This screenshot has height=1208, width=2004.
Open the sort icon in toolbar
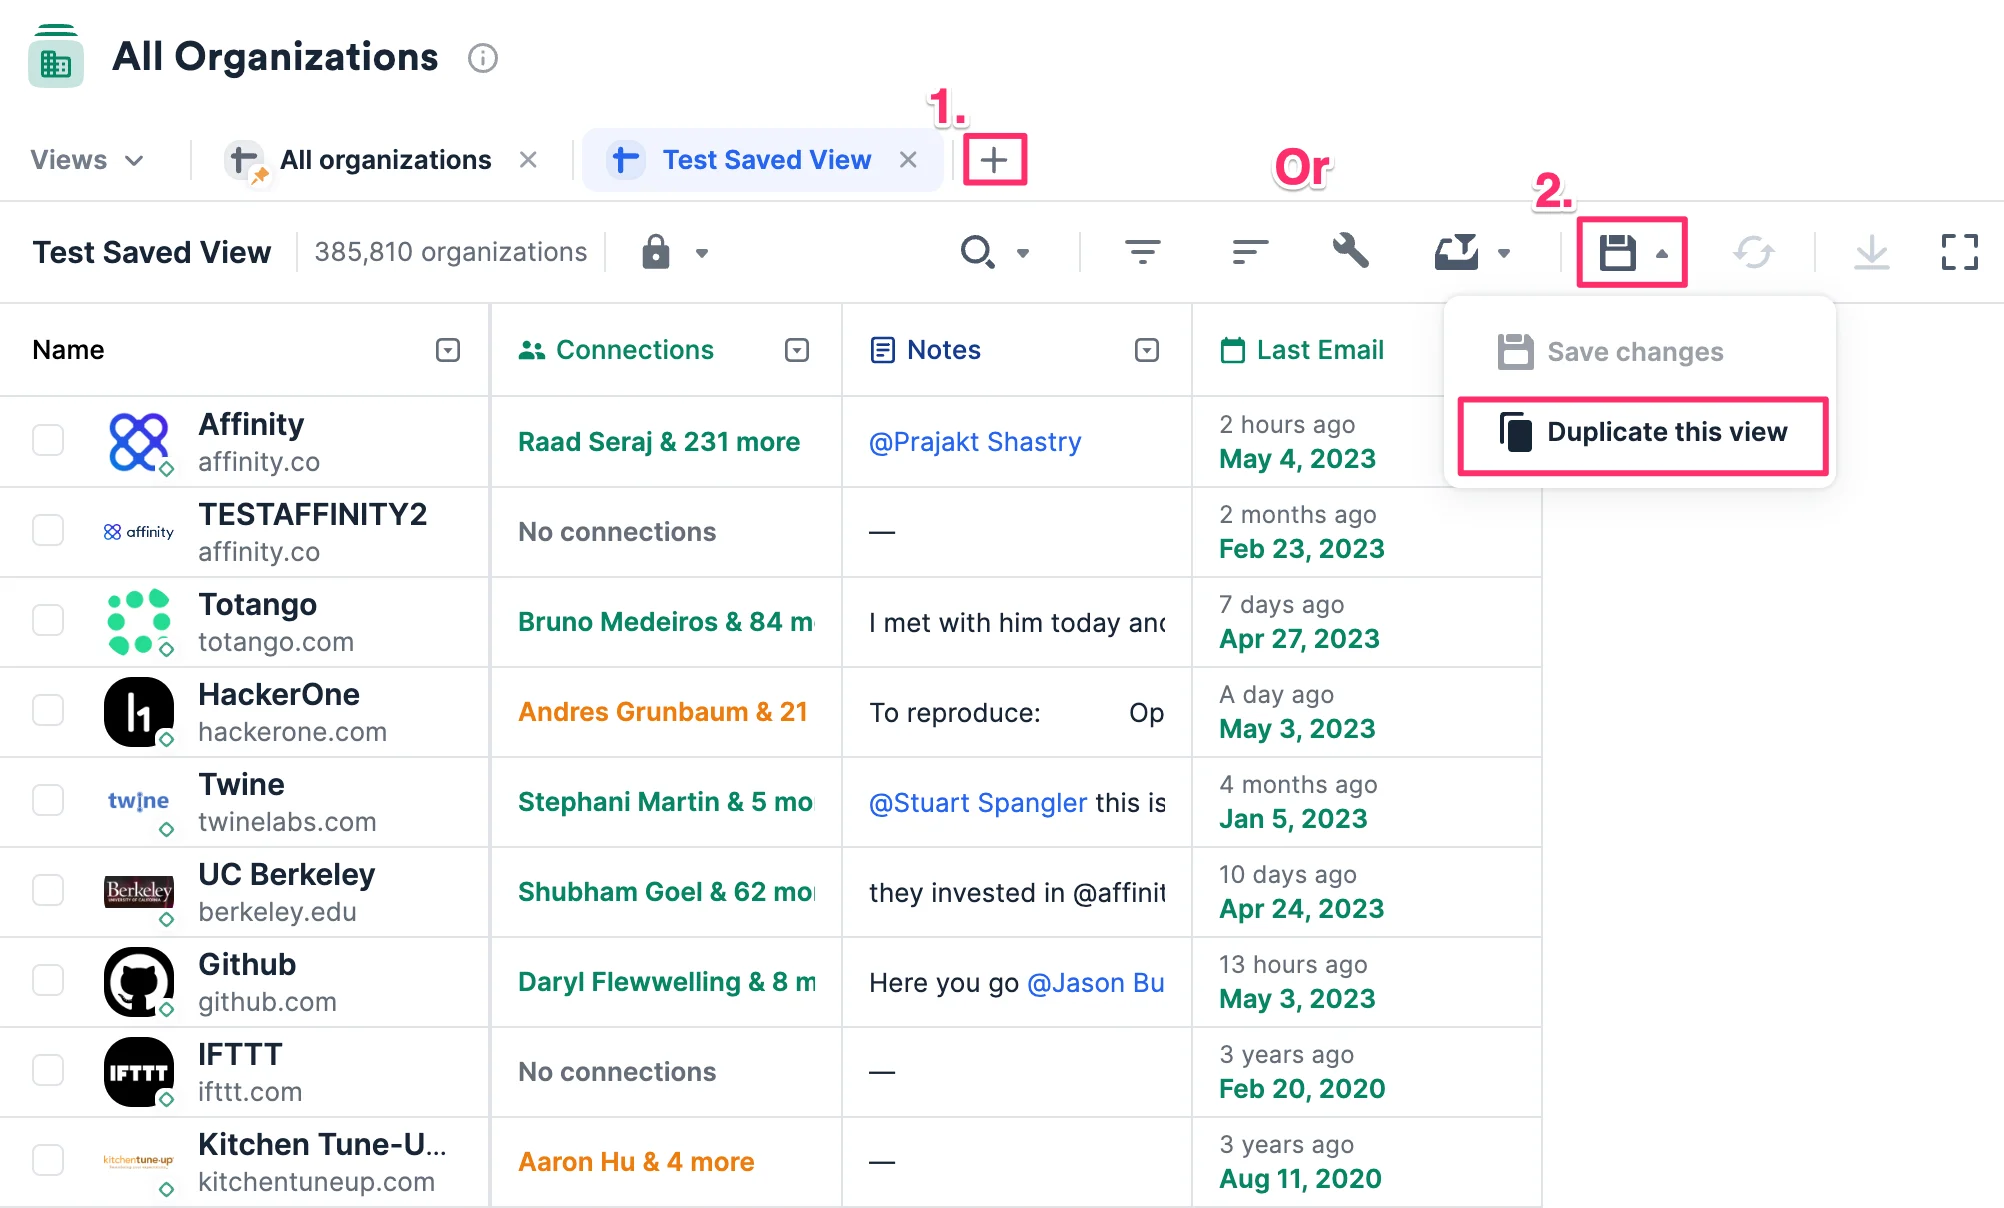pos(1250,252)
